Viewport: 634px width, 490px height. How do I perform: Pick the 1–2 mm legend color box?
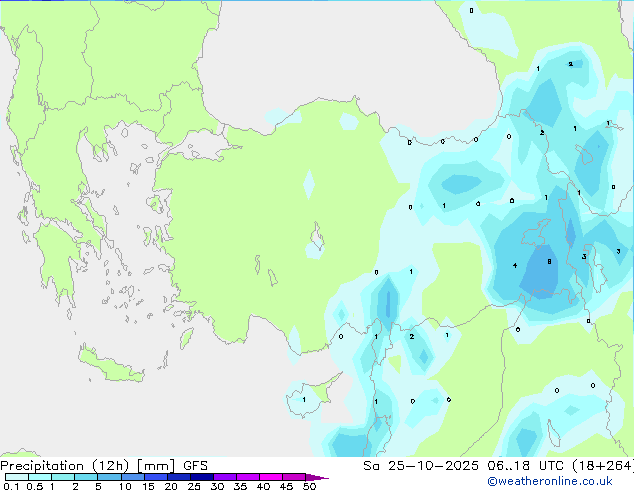[x=63, y=477]
